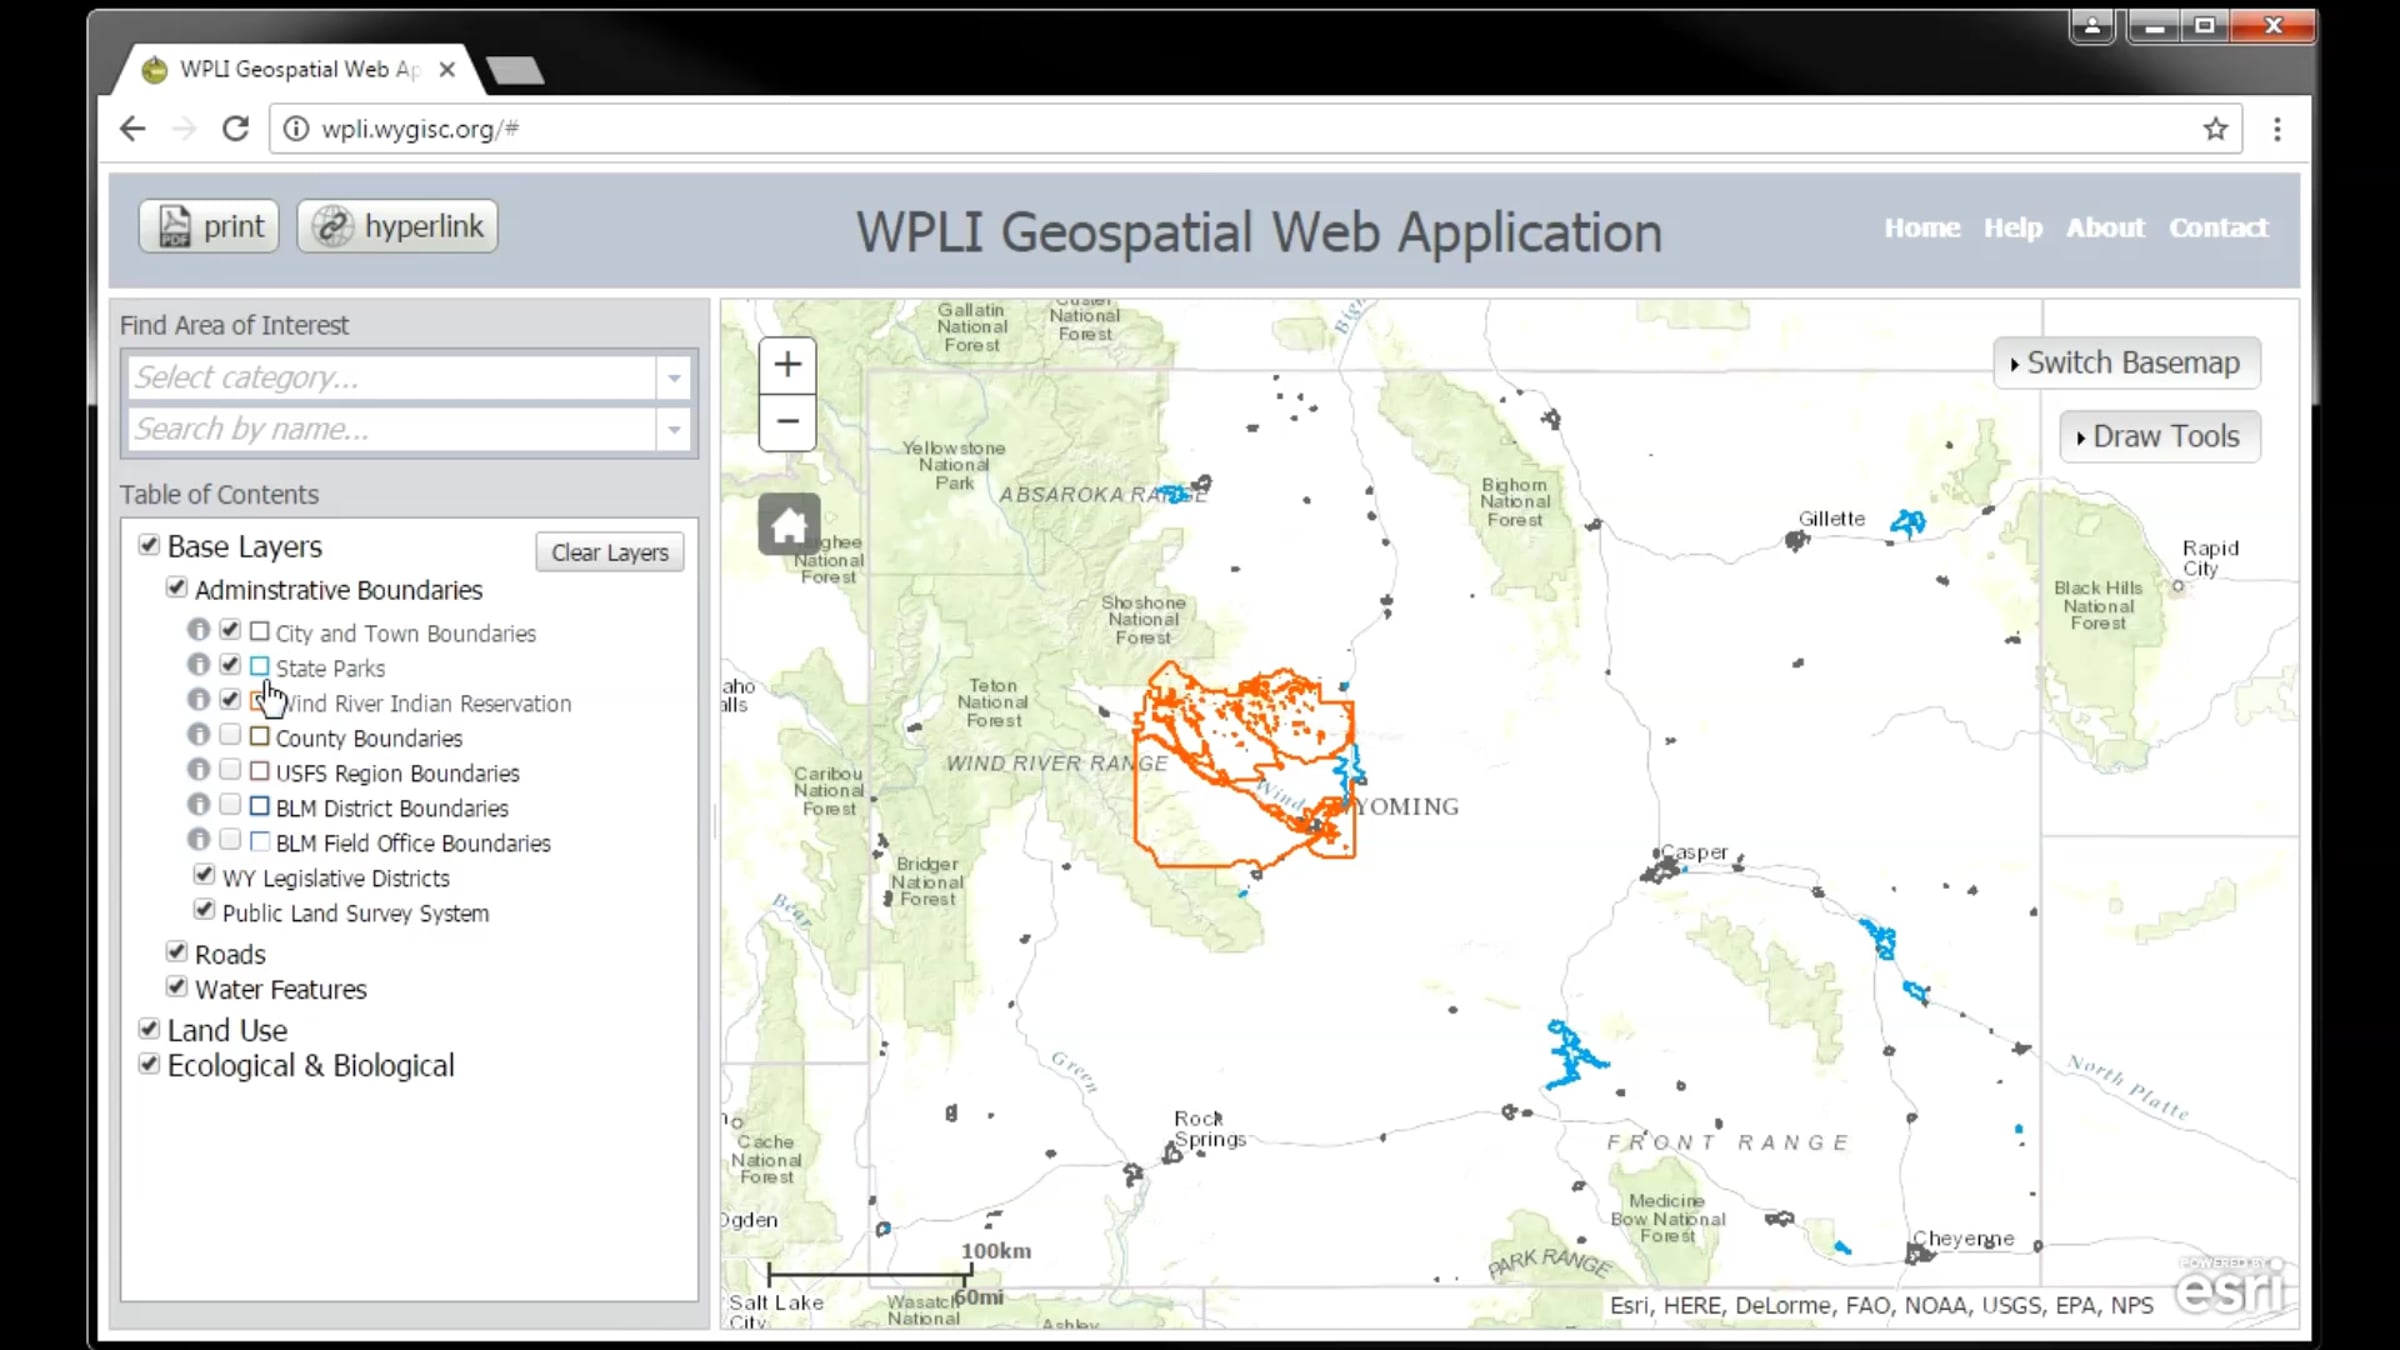Reload the page with the refresh icon
The width and height of the screenshot is (2400, 1350).
[236, 129]
